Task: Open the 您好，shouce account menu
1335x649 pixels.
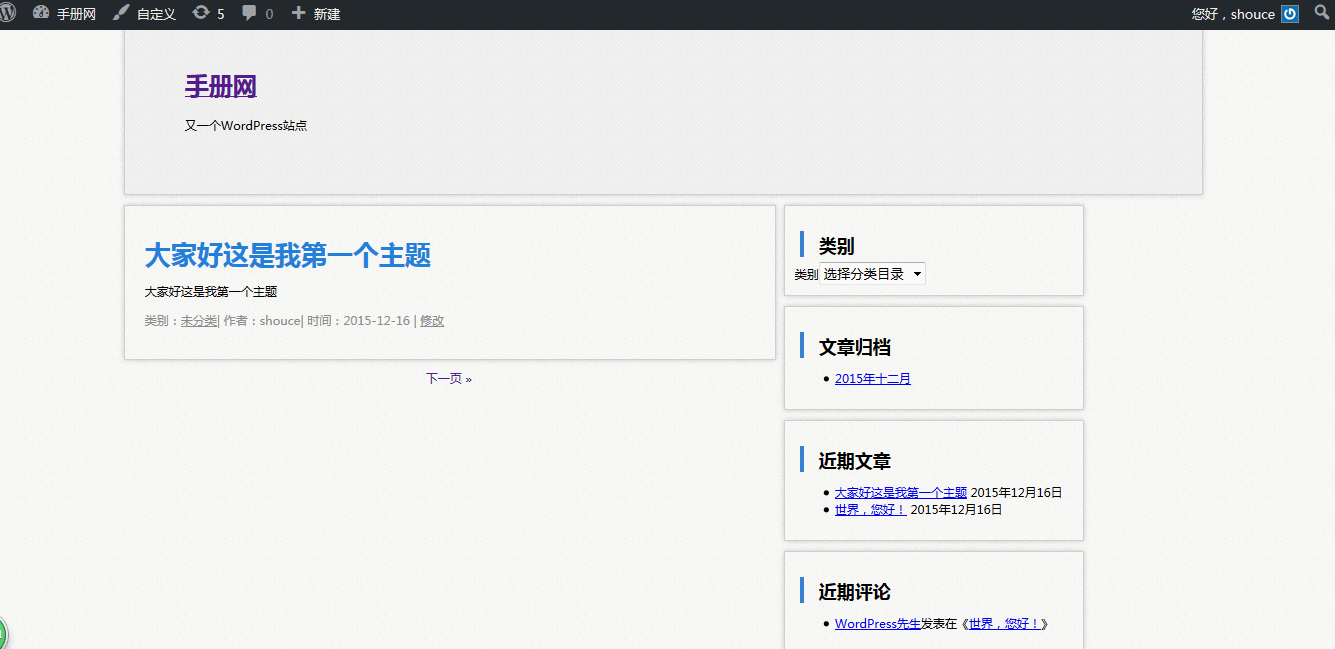Action: click(x=1233, y=14)
